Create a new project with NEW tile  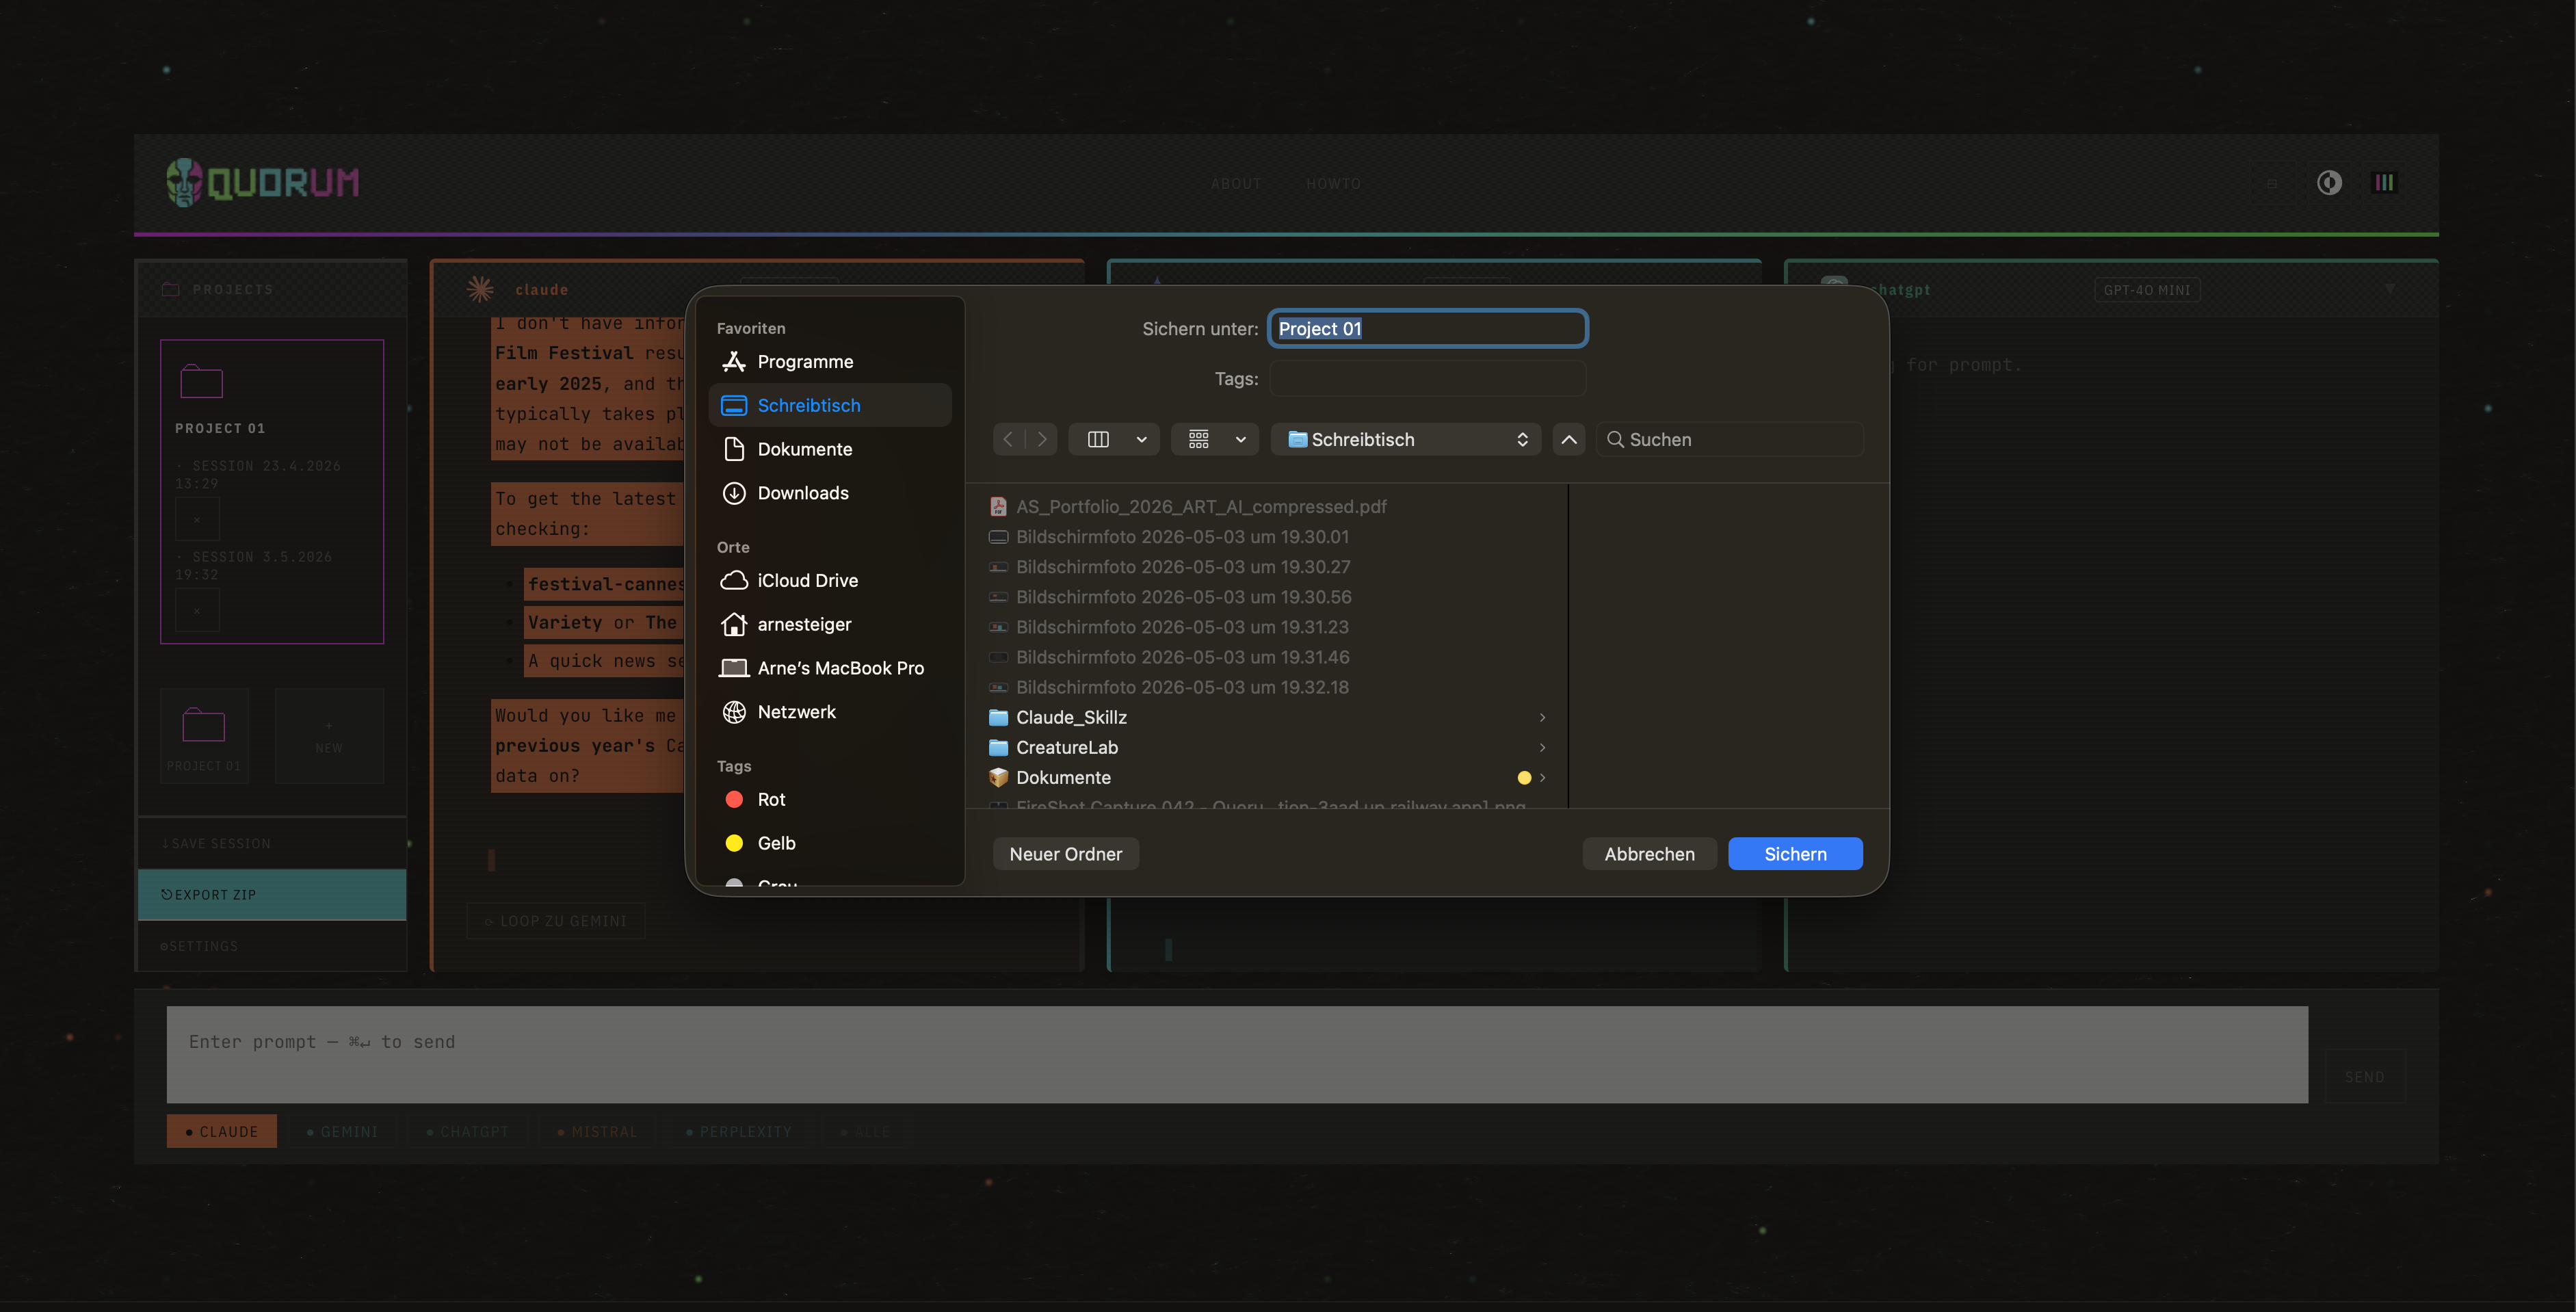click(329, 736)
